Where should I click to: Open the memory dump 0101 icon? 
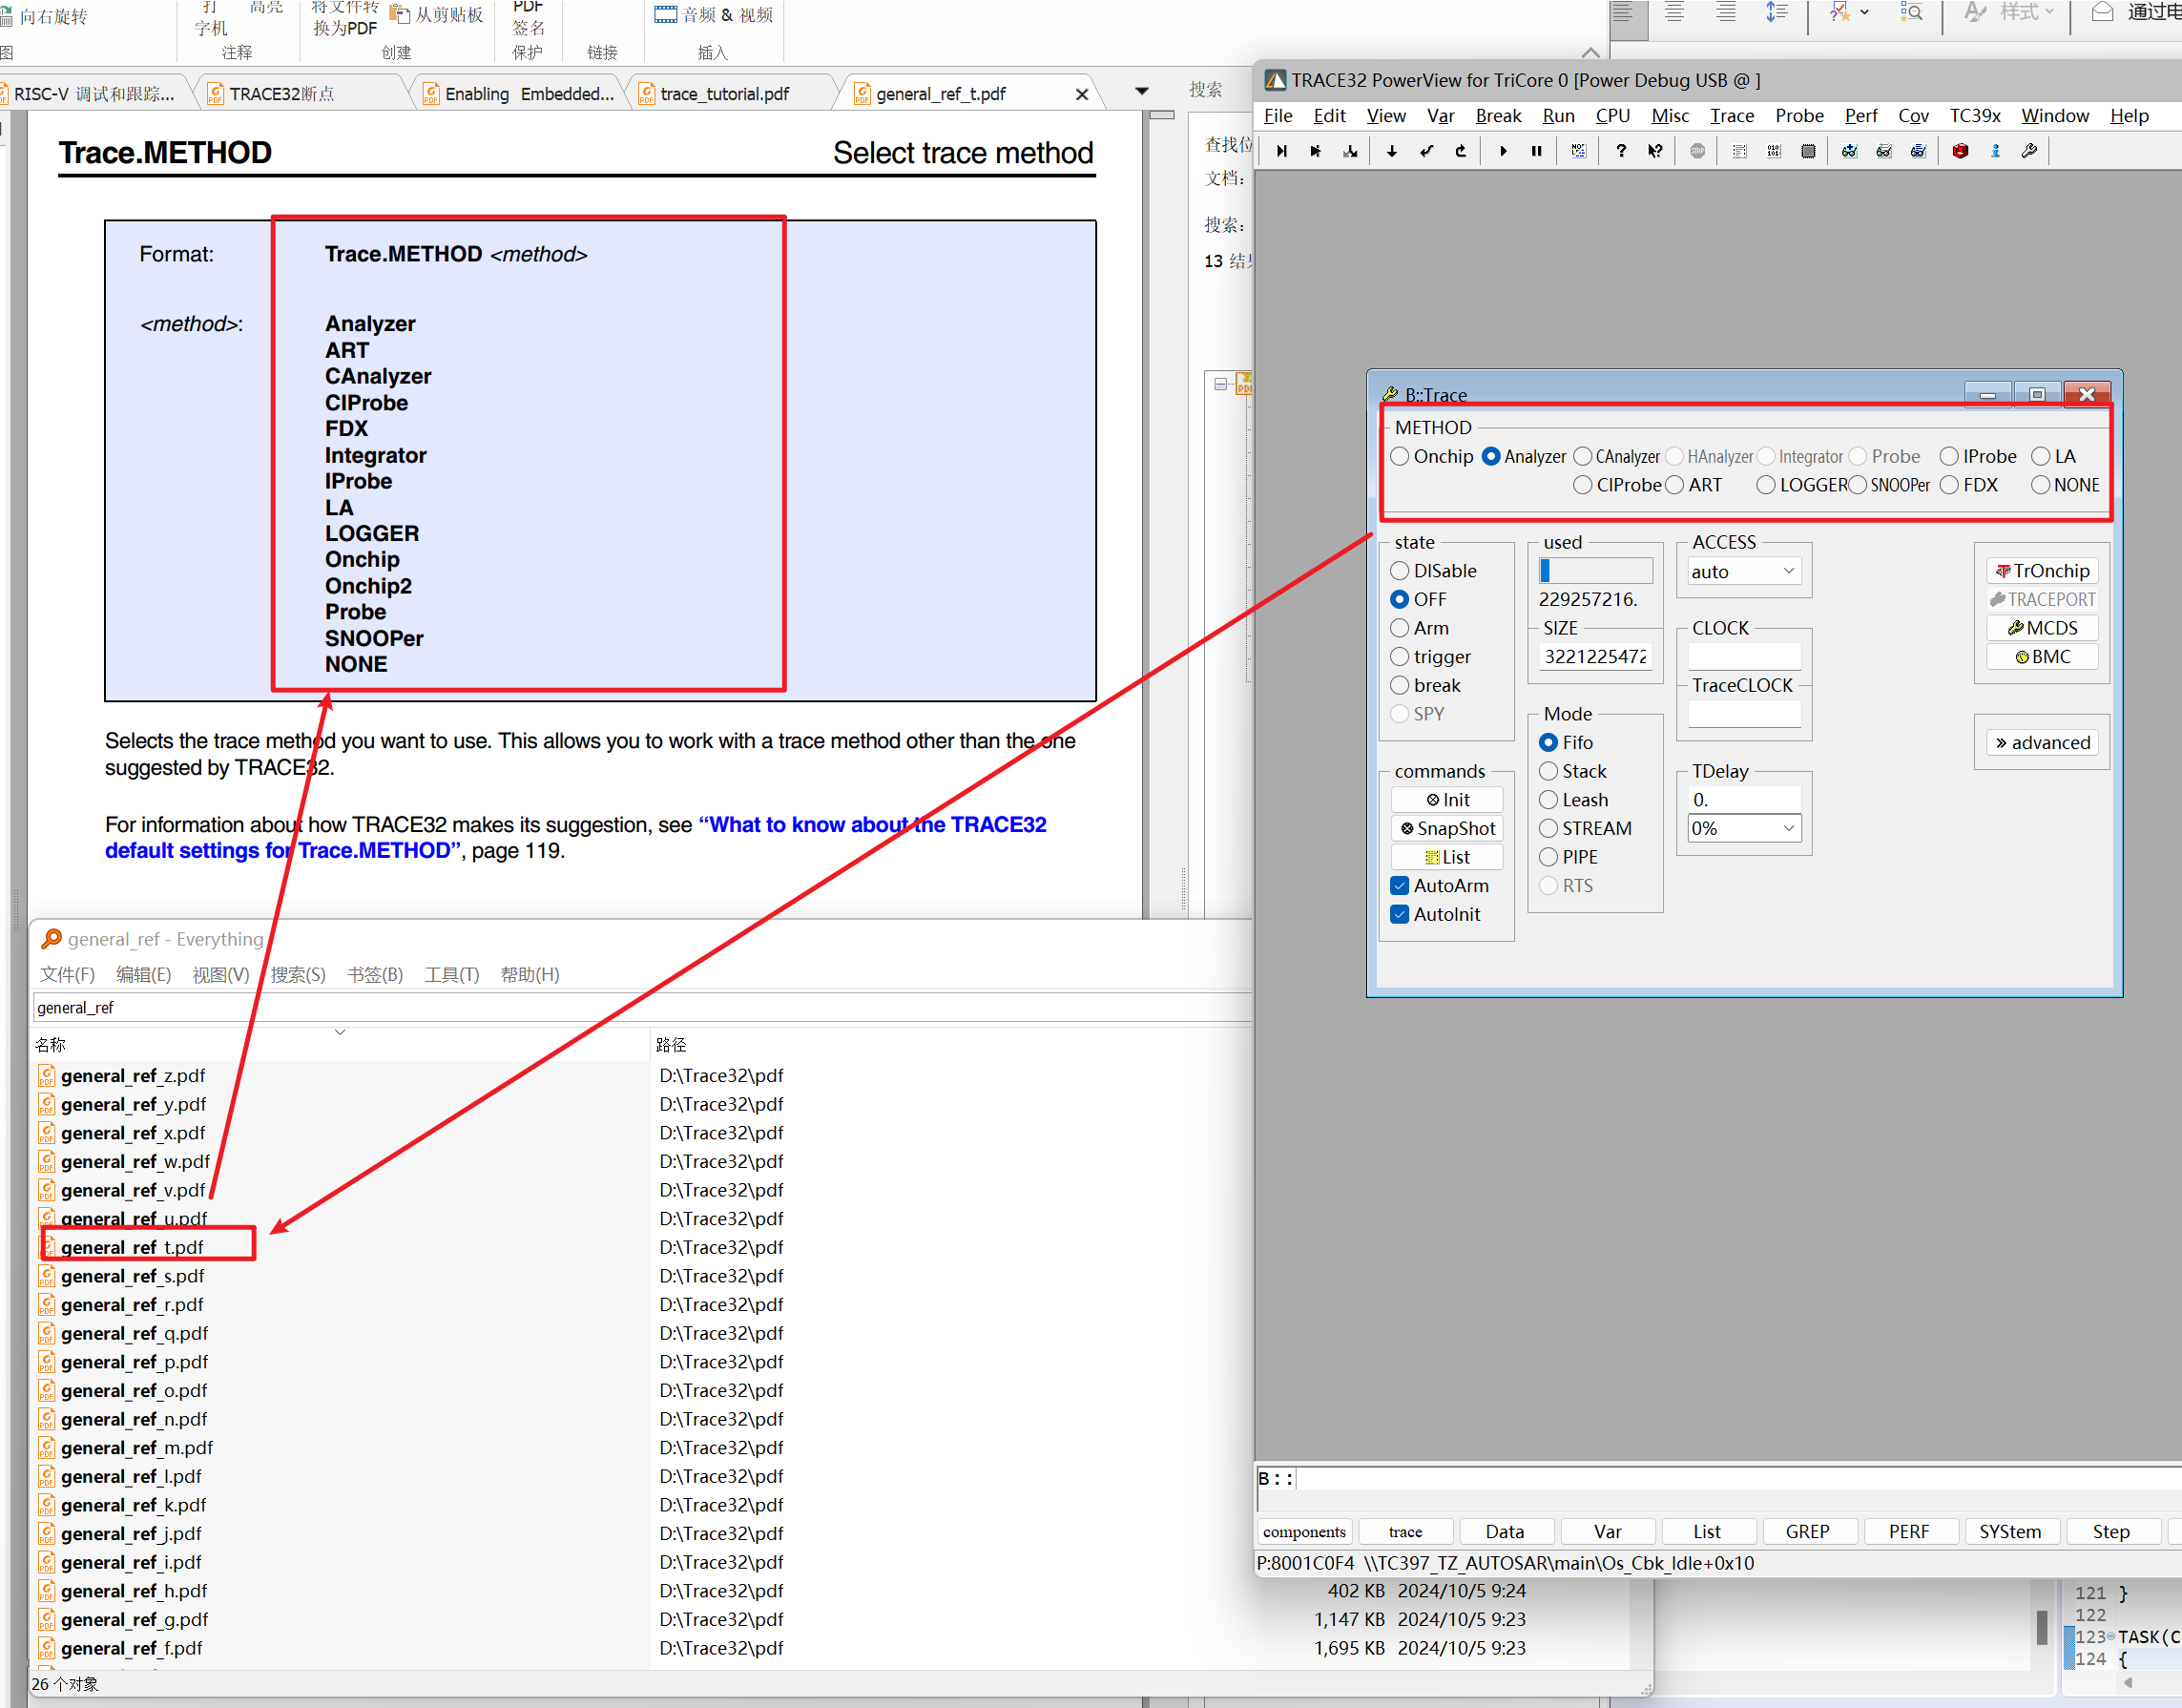point(1774,151)
